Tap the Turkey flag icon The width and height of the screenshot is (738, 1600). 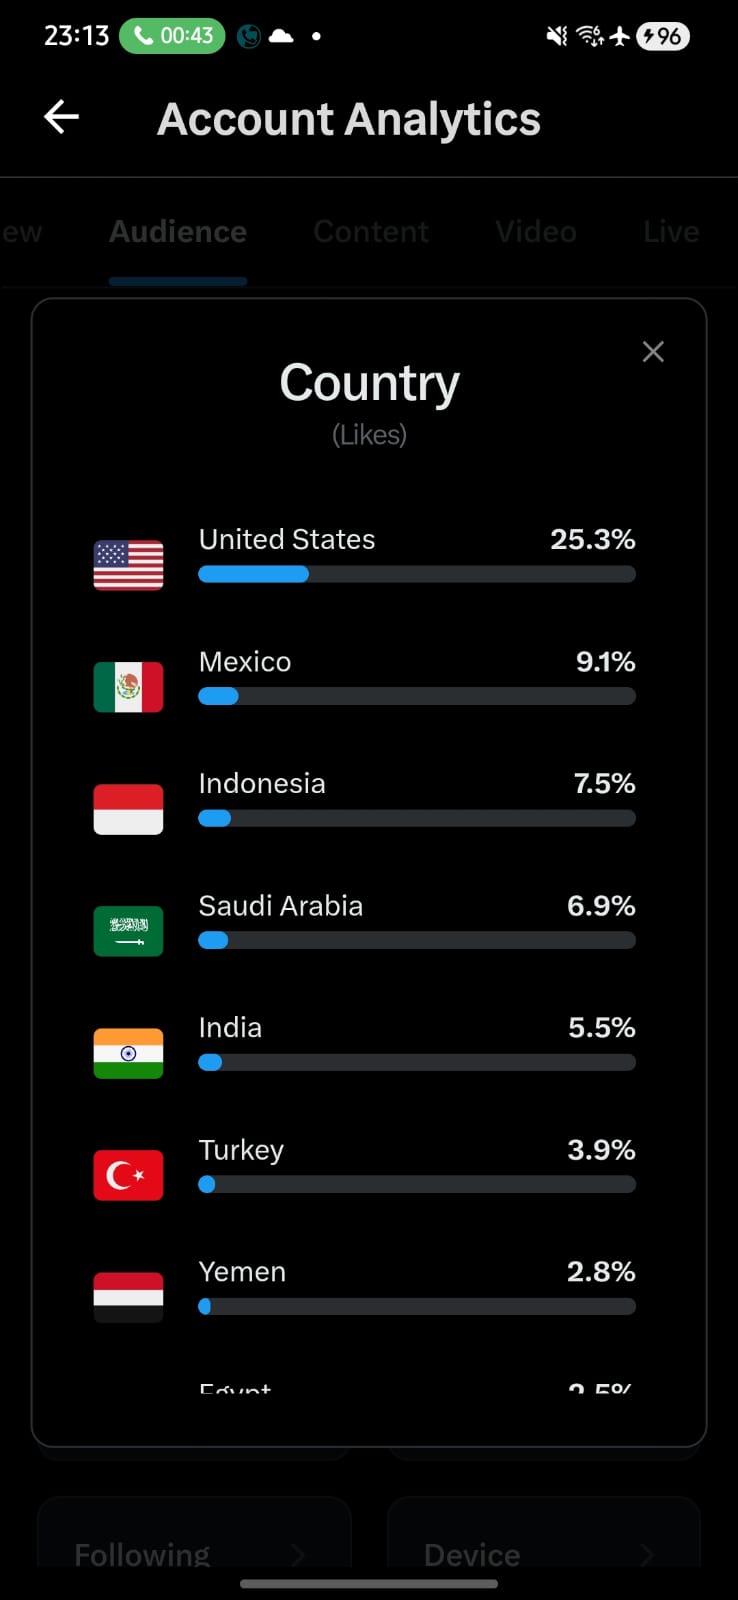click(x=128, y=1175)
